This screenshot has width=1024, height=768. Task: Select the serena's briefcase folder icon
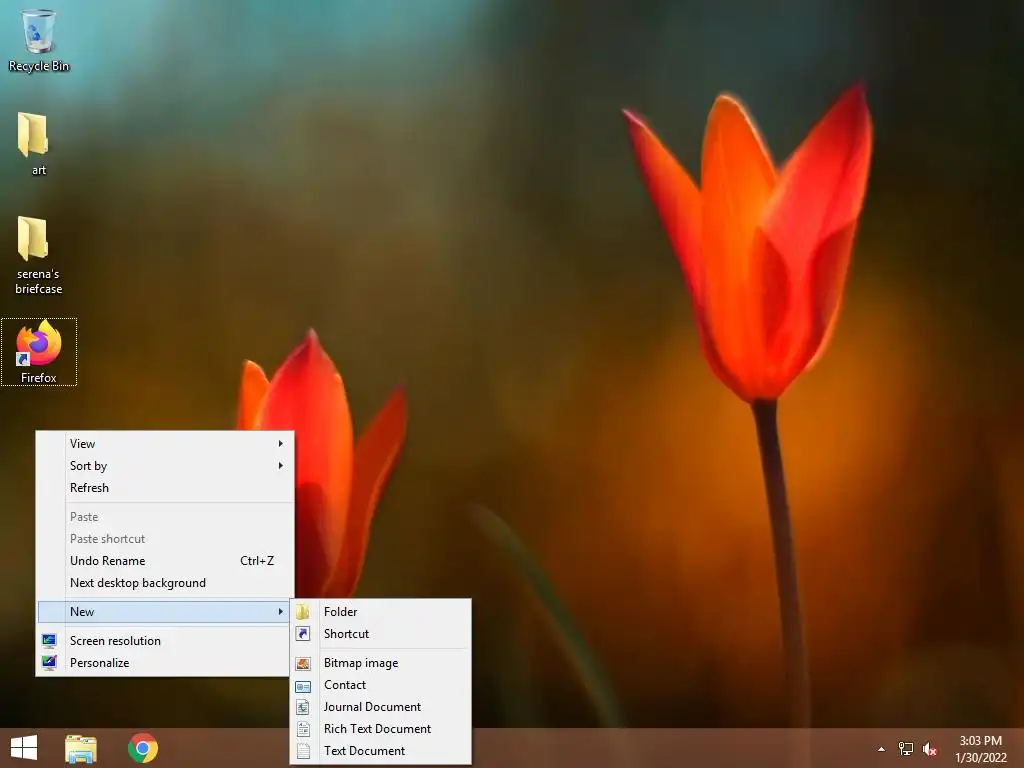38,255
